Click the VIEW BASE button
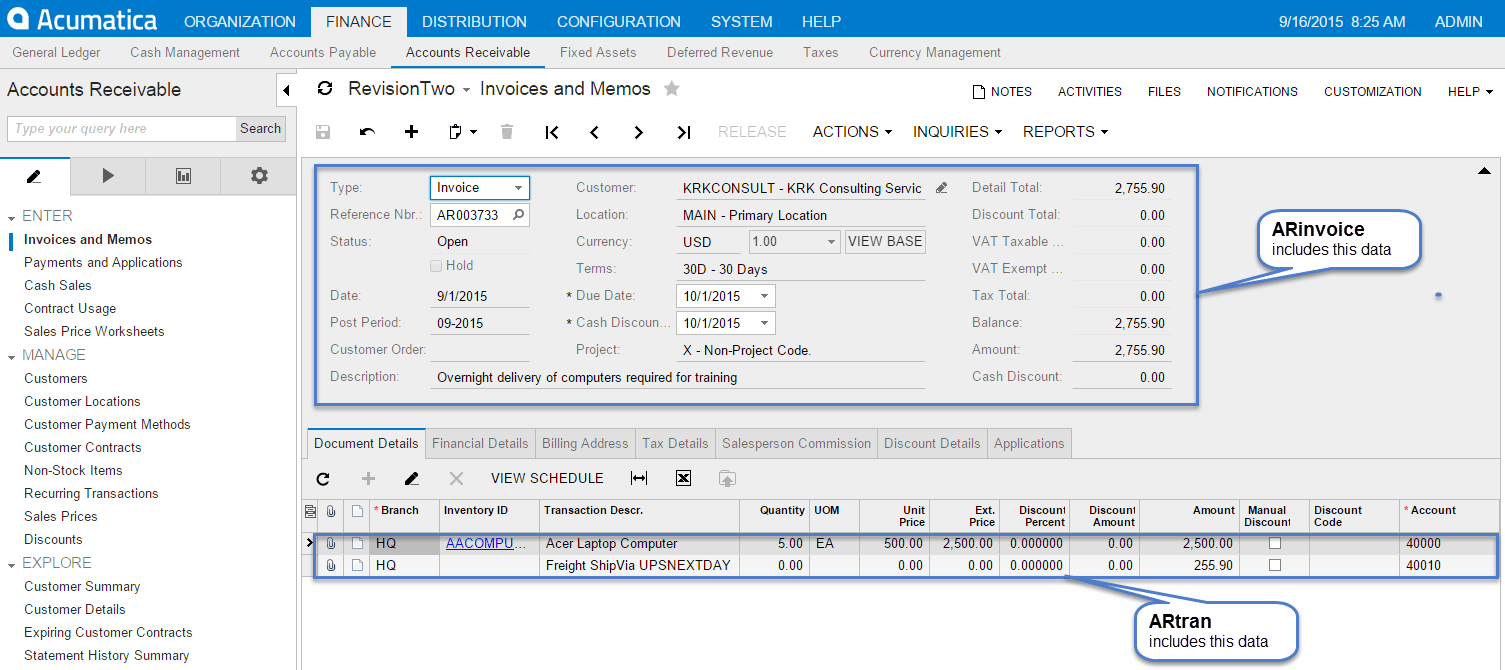 pyautogui.click(x=884, y=241)
